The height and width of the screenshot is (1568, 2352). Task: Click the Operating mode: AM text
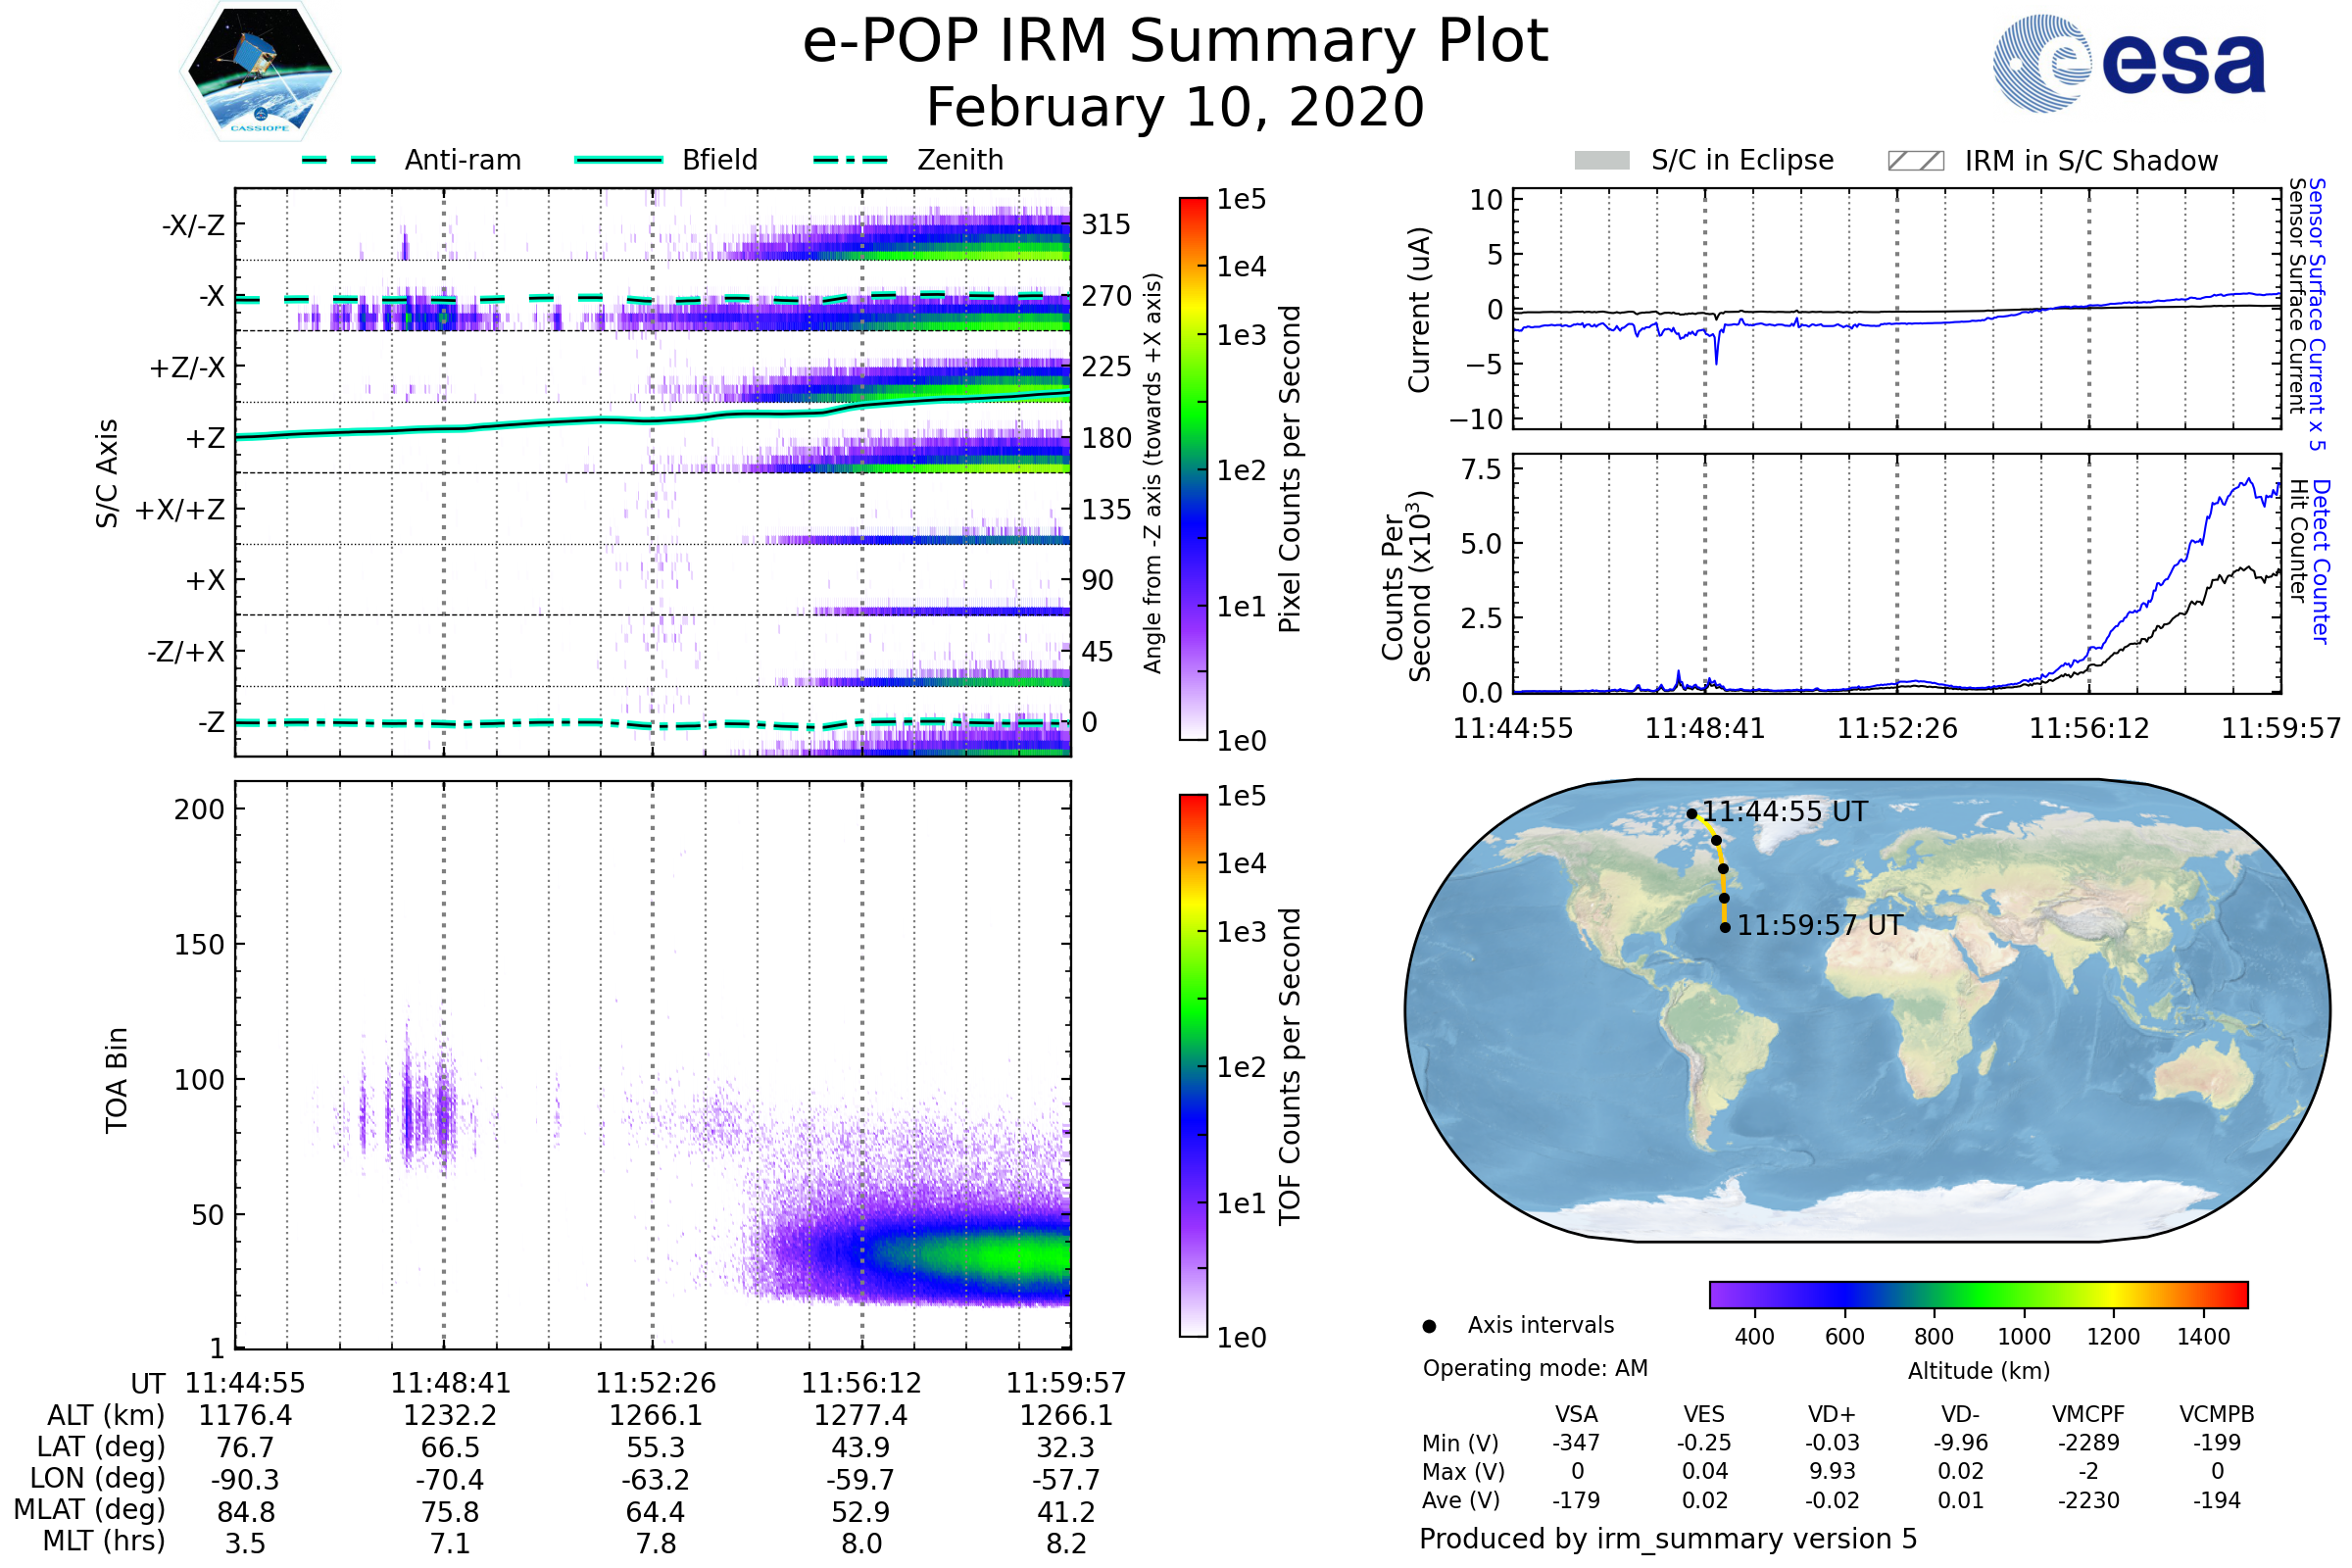click(x=1535, y=1368)
